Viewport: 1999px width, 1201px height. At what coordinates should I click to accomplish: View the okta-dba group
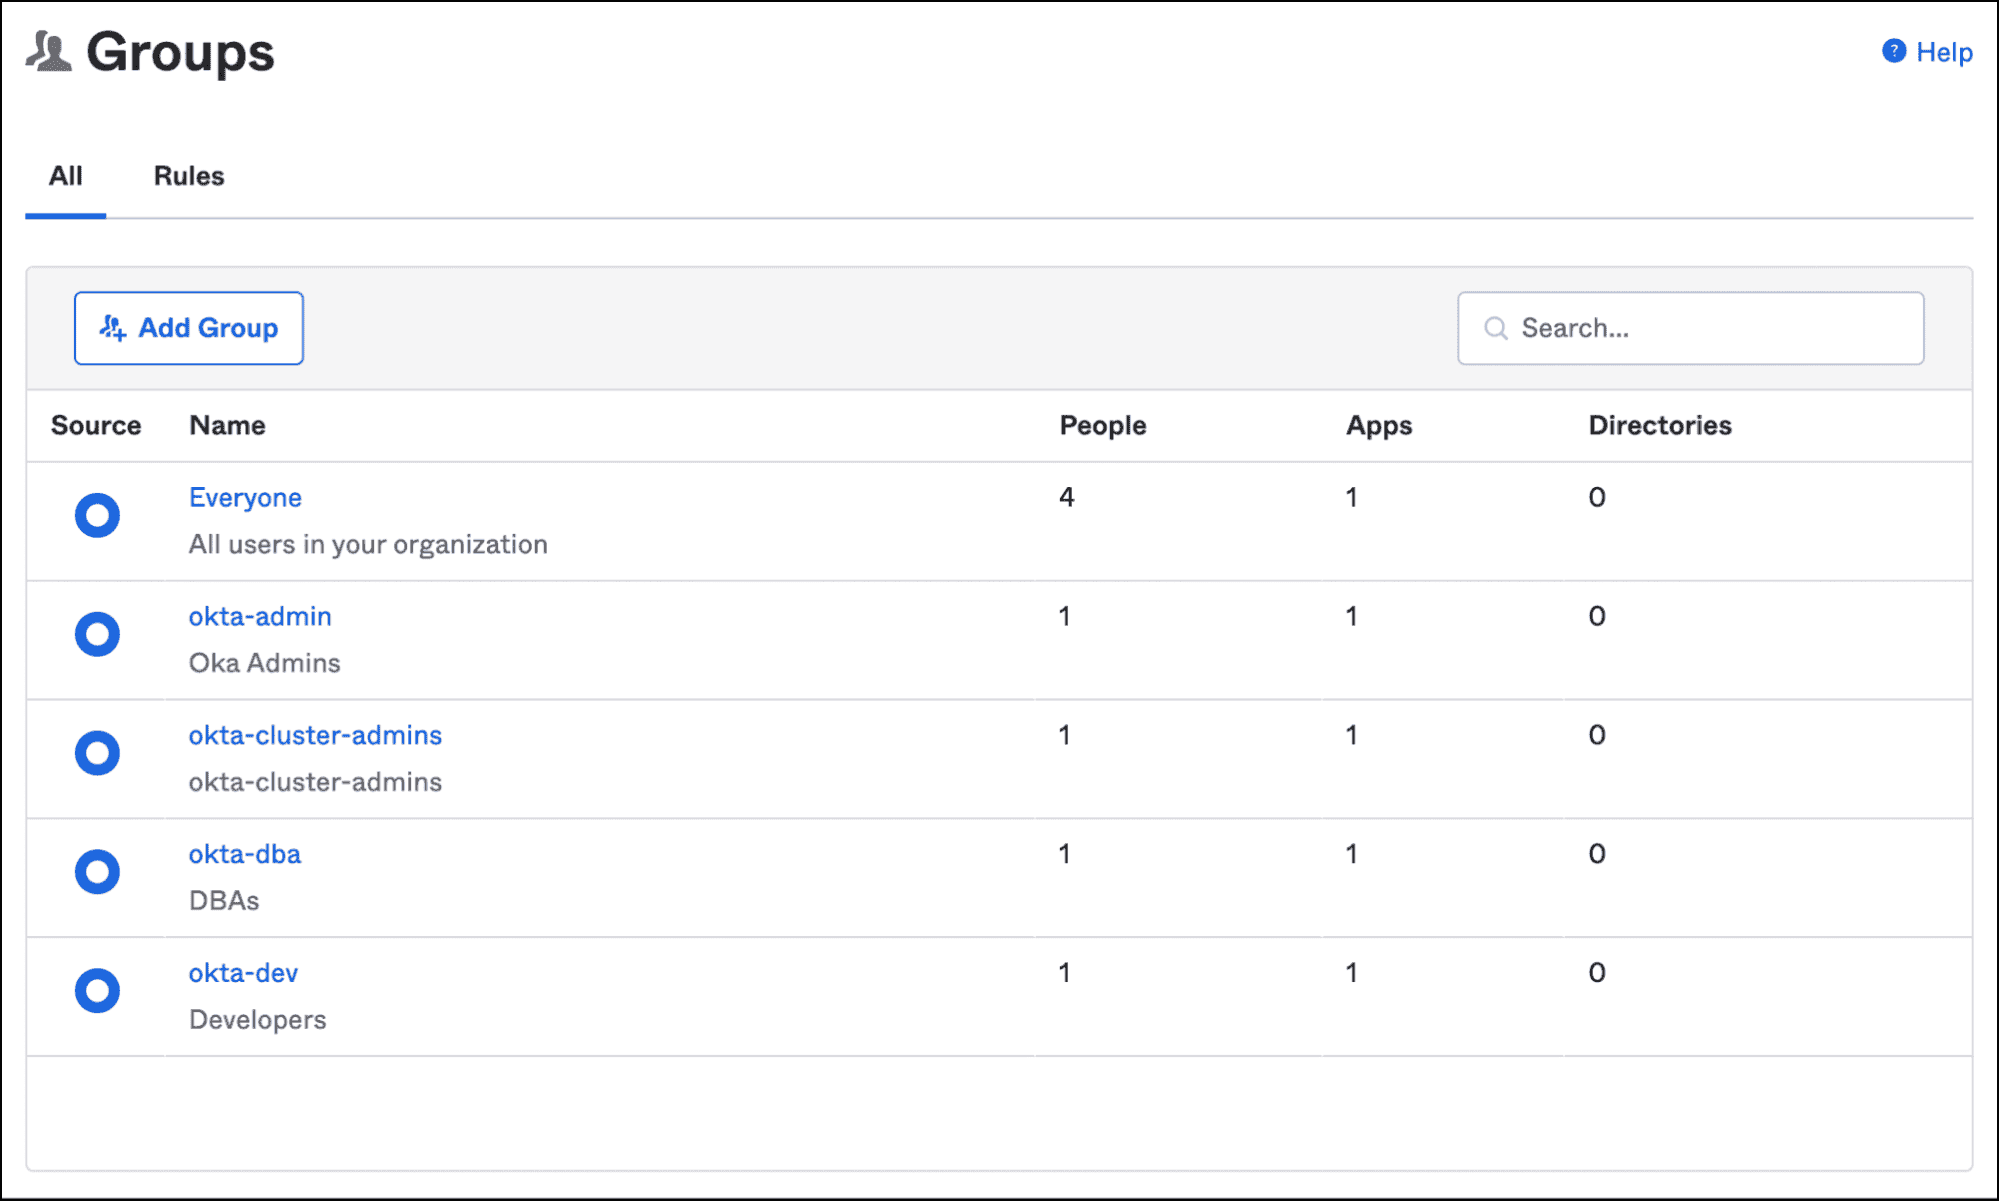tap(245, 854)
